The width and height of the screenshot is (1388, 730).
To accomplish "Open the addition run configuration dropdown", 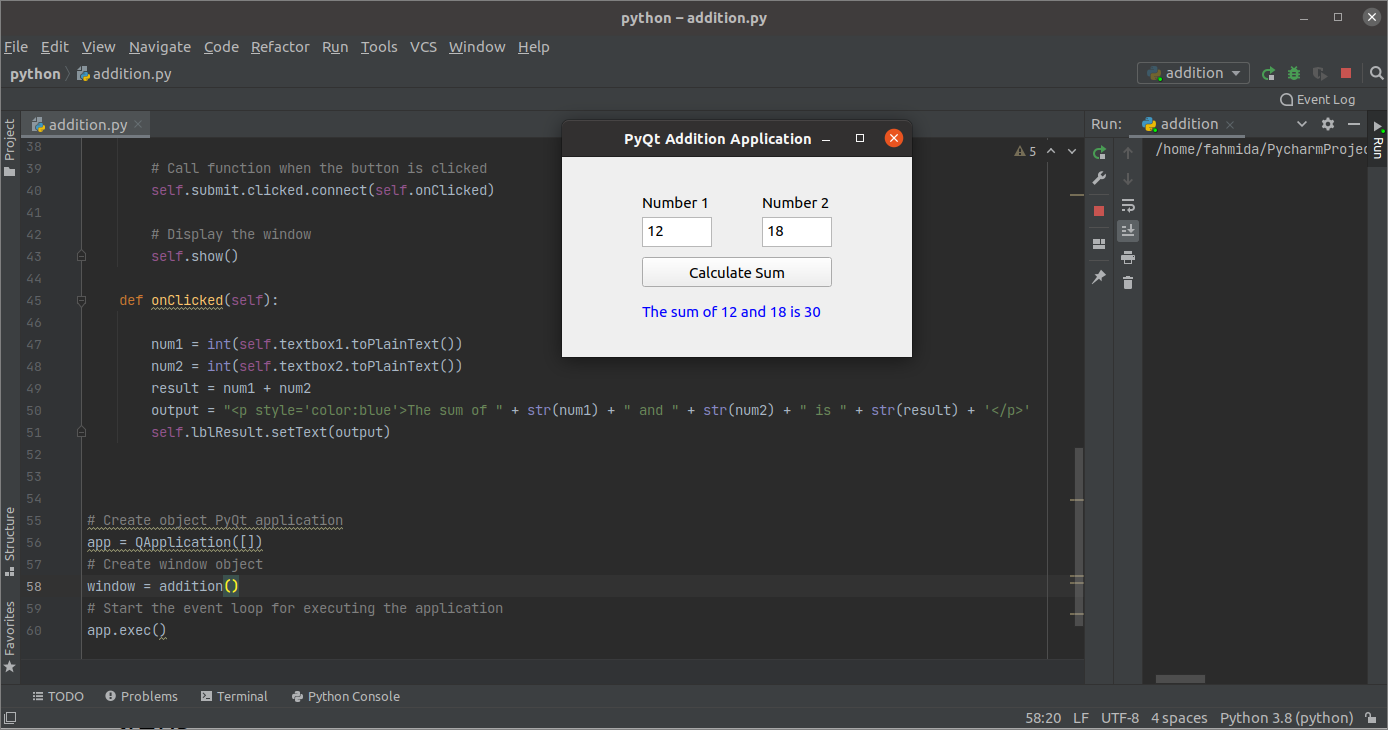I will point(1194,73).
